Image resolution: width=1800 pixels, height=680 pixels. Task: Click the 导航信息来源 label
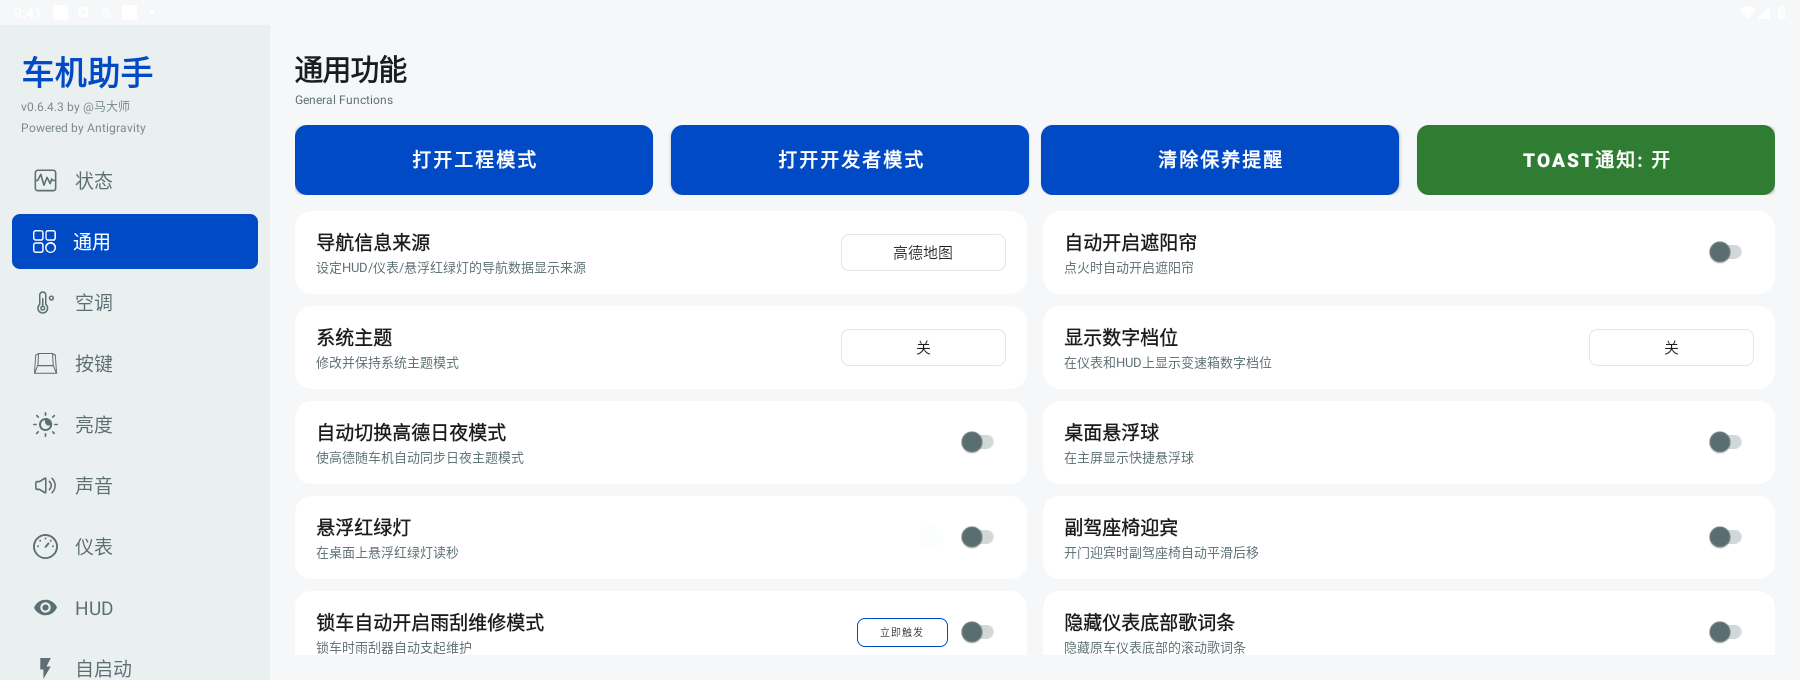(x=373, y=243)
